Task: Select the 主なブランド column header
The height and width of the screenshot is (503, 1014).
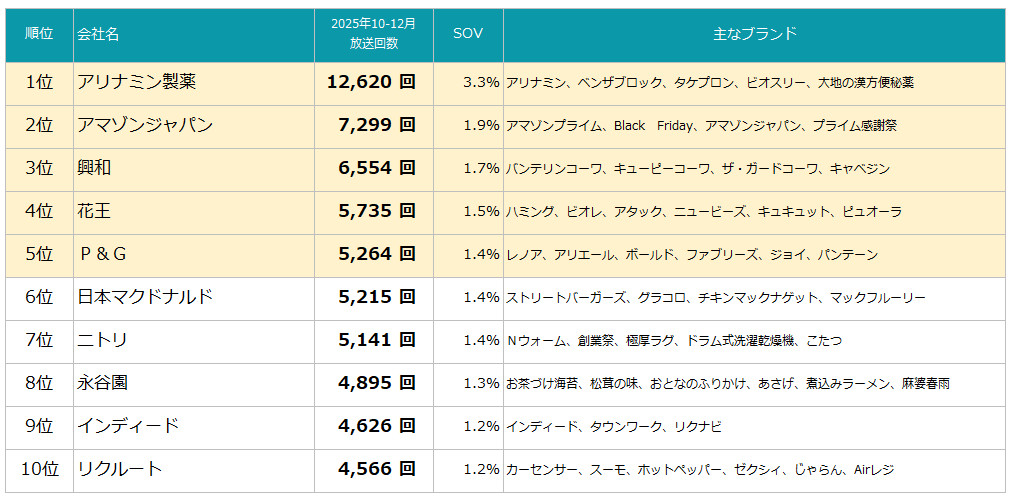Action: point(755,34)
